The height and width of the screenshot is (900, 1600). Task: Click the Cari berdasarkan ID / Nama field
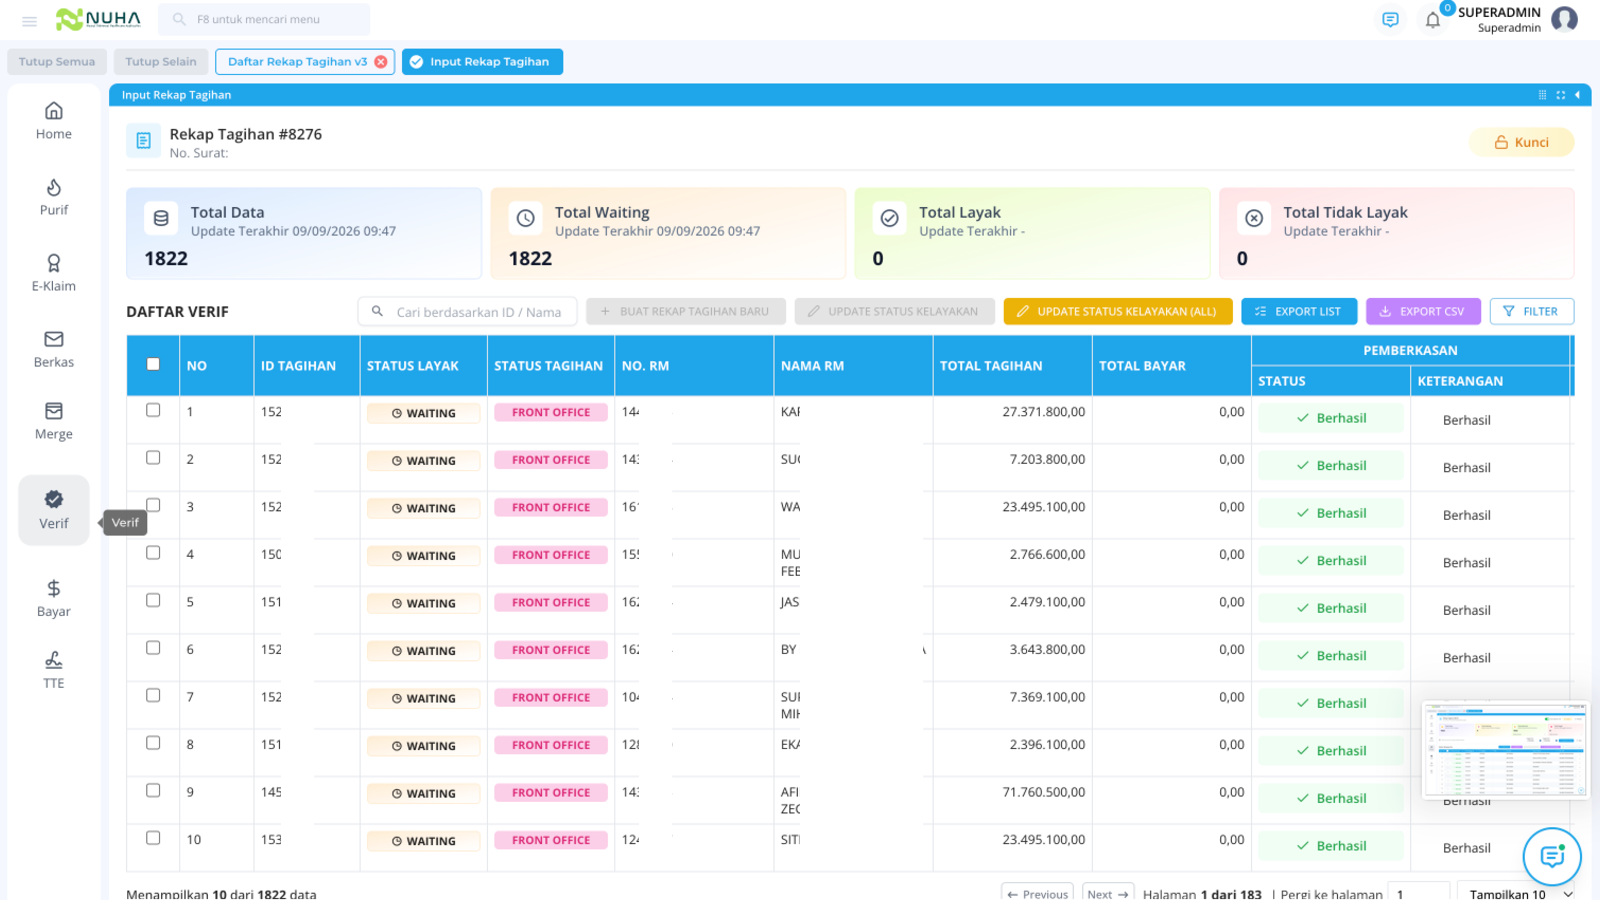(x=468, y=311)
